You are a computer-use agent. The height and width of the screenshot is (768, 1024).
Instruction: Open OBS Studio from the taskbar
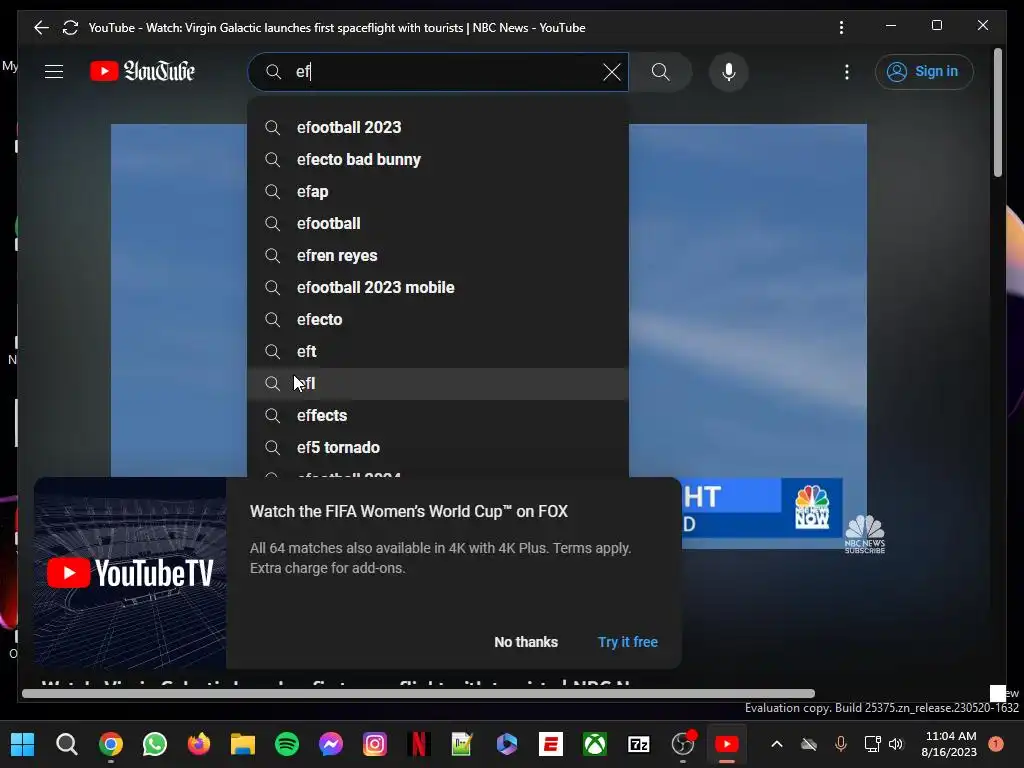pyautogui.click(x=683, y=744)
